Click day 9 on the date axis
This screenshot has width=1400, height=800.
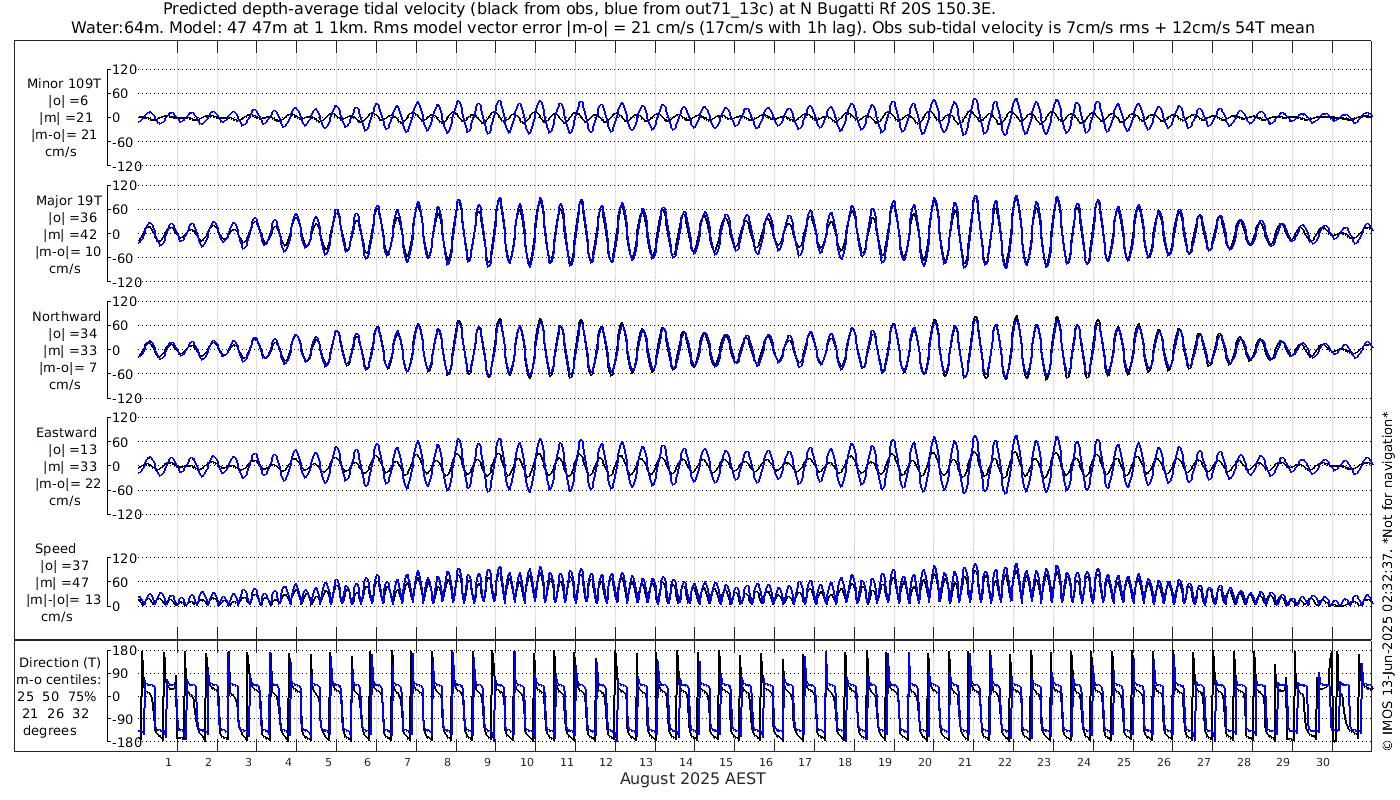[487, 762]
